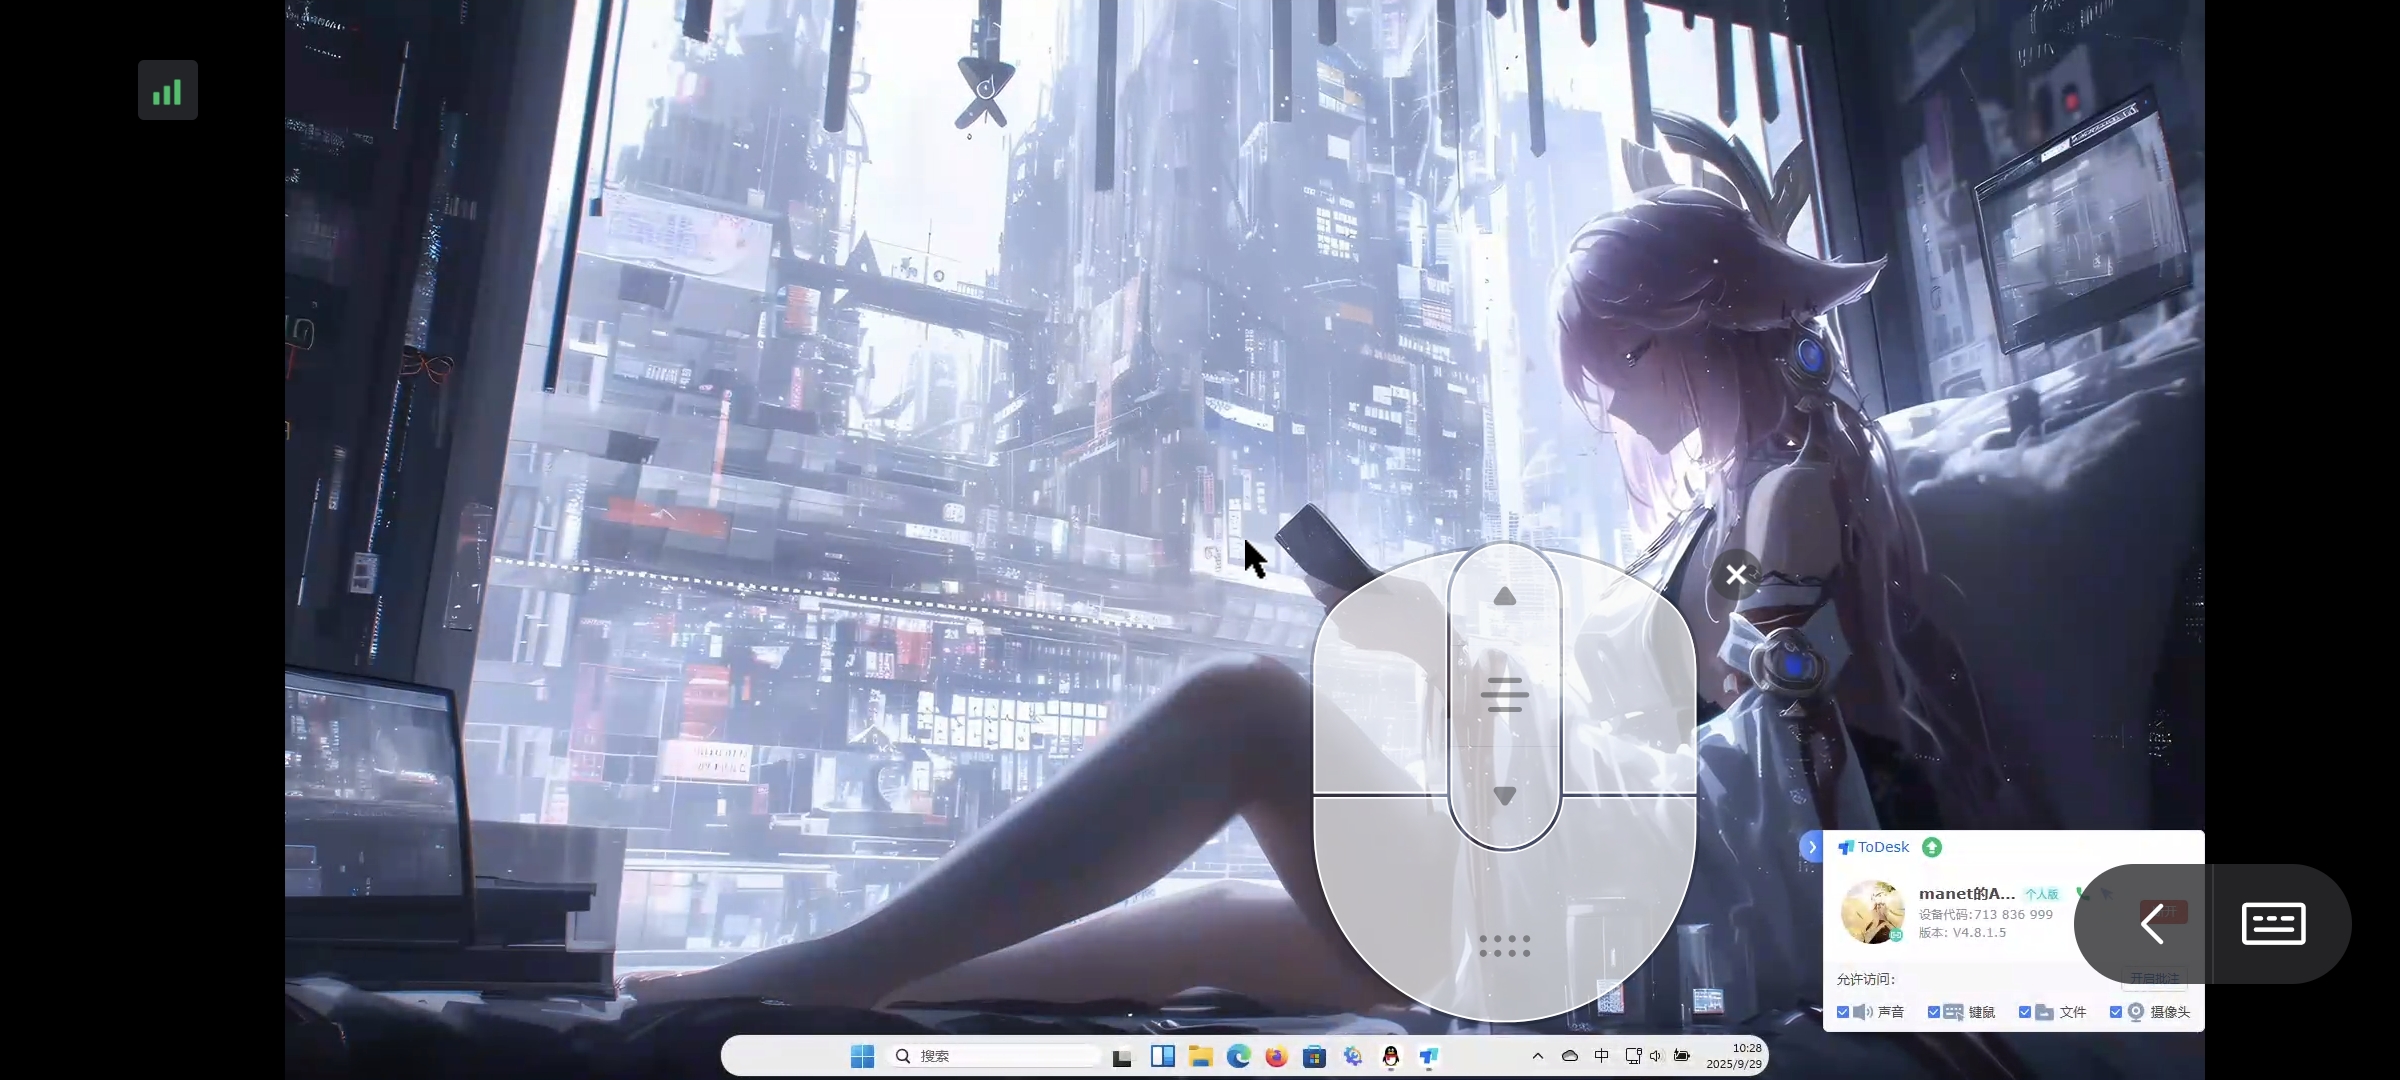Toggle the 摄像头 camera access checkbox
Image resolution: width=2400 pixels, height=1080 pixels.
pyautogui.click(x=2116, y=1012)
